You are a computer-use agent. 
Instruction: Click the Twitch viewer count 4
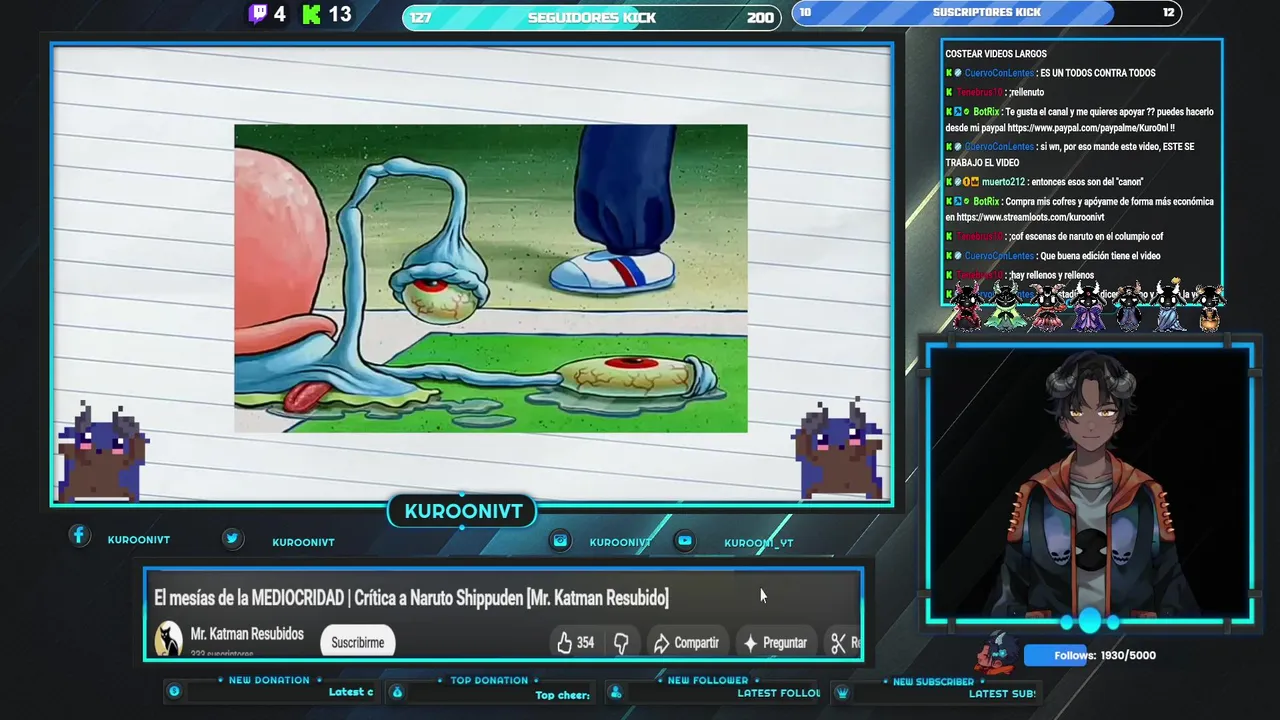[279, 14]
